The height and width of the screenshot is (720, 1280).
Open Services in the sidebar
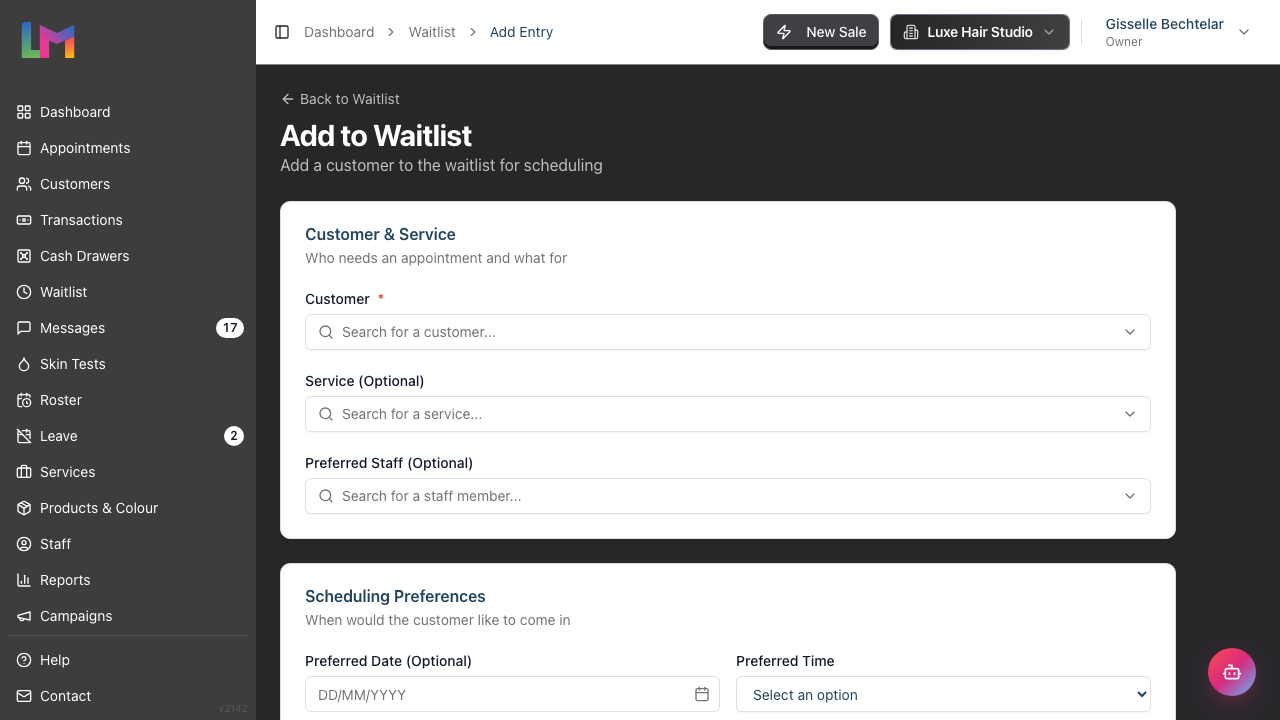click(128, 472)
